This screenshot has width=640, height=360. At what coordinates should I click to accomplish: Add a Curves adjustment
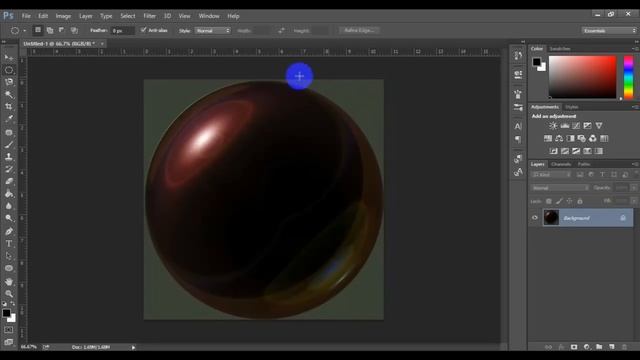576,126
